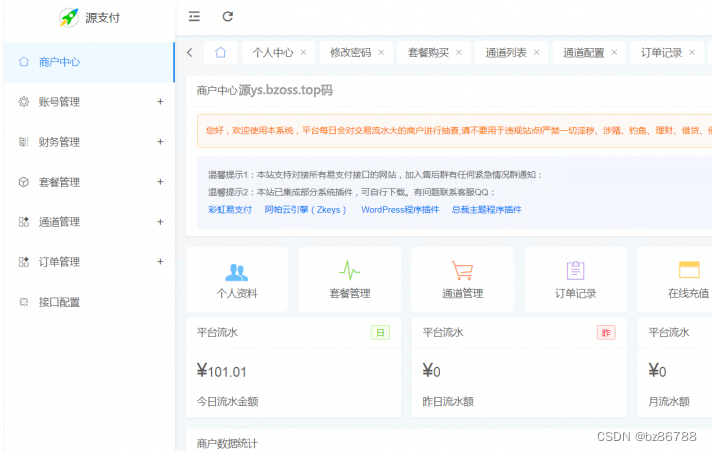Open 财务管理 in the sidebar
The height and width of the screenshot is (451, 712).
(89, 142)
